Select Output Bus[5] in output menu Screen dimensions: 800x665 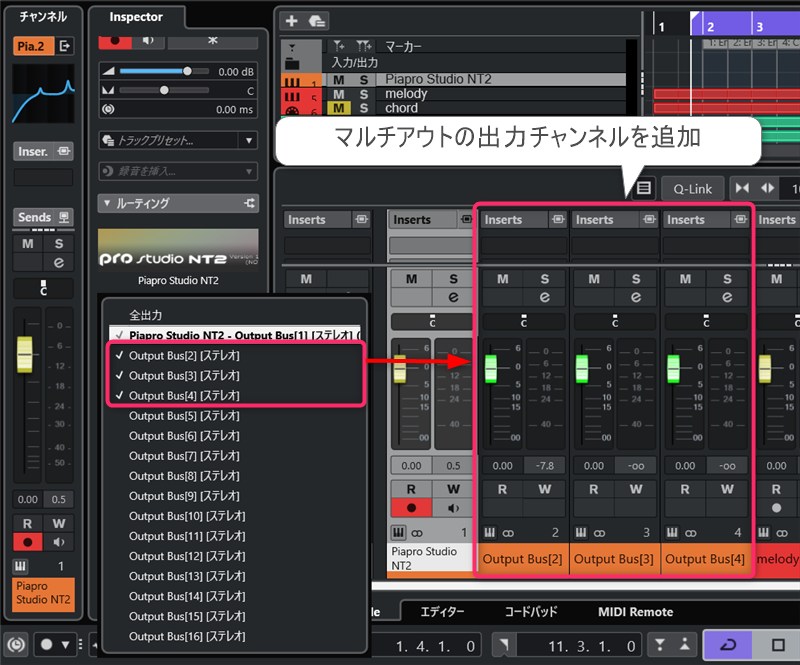point(184,415)
